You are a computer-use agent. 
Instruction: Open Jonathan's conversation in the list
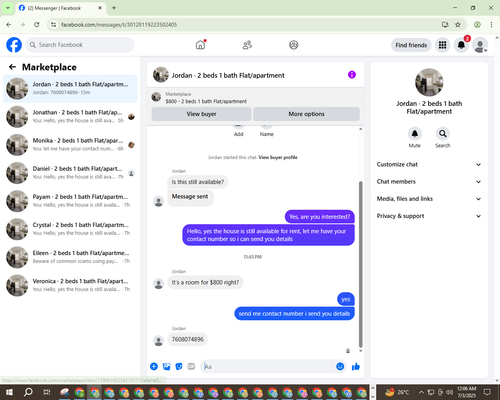pyautogui.click(x=70, y=117)
